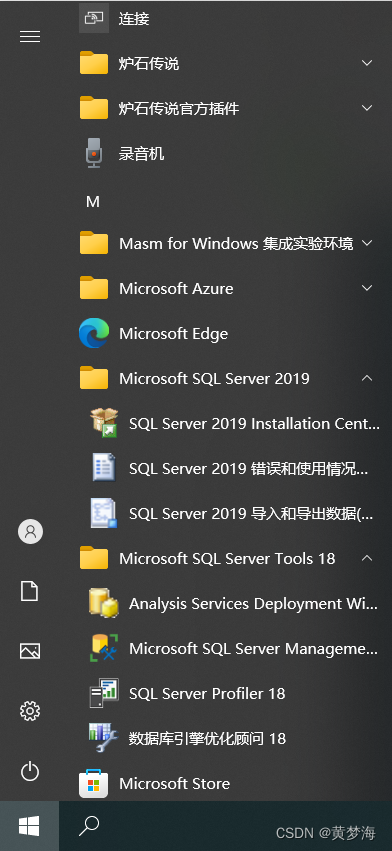Screen dimensions: 392x851
Task: Click the power button icon
Action: coord(30,771)
